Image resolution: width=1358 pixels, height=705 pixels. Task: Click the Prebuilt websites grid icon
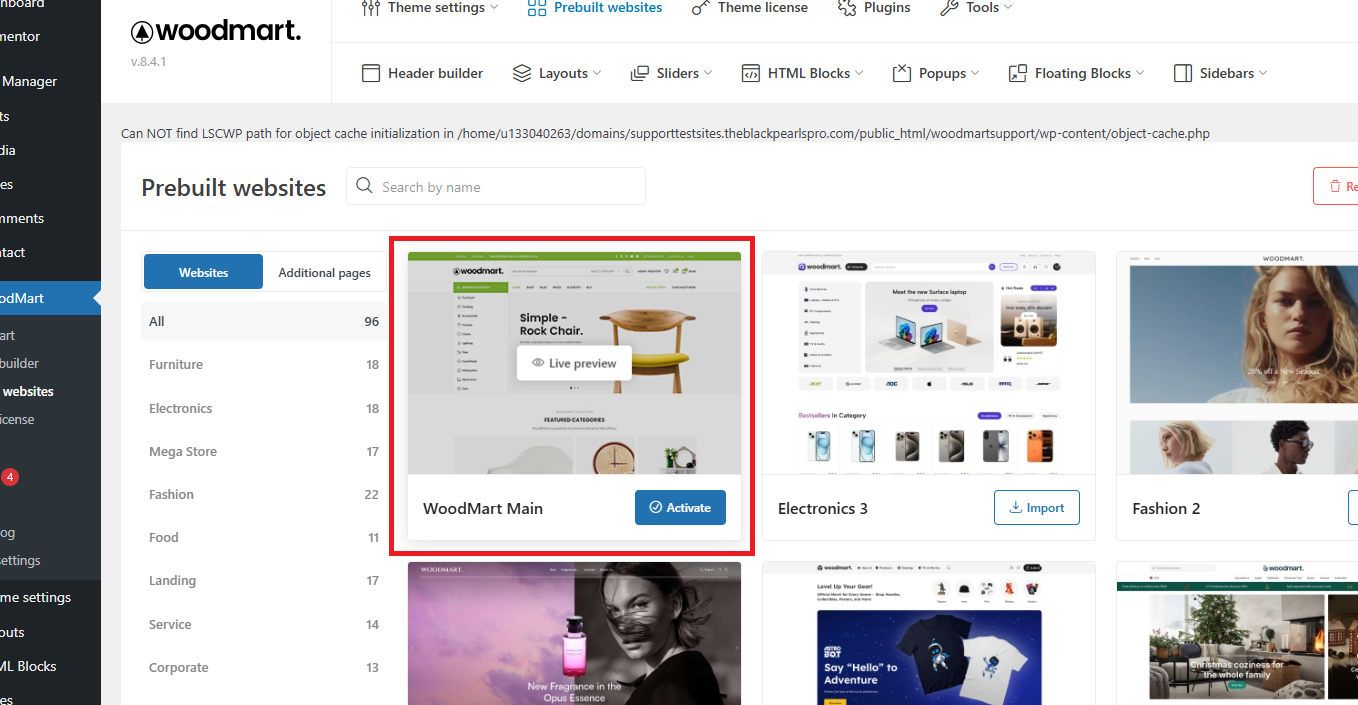click(536, 8)
